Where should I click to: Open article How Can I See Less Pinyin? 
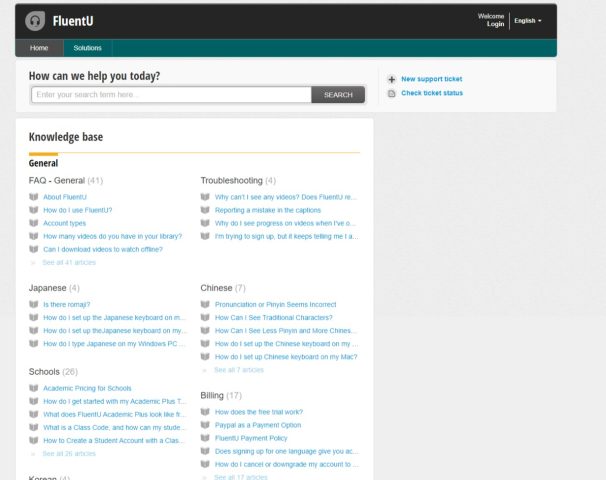click(286, 331)
